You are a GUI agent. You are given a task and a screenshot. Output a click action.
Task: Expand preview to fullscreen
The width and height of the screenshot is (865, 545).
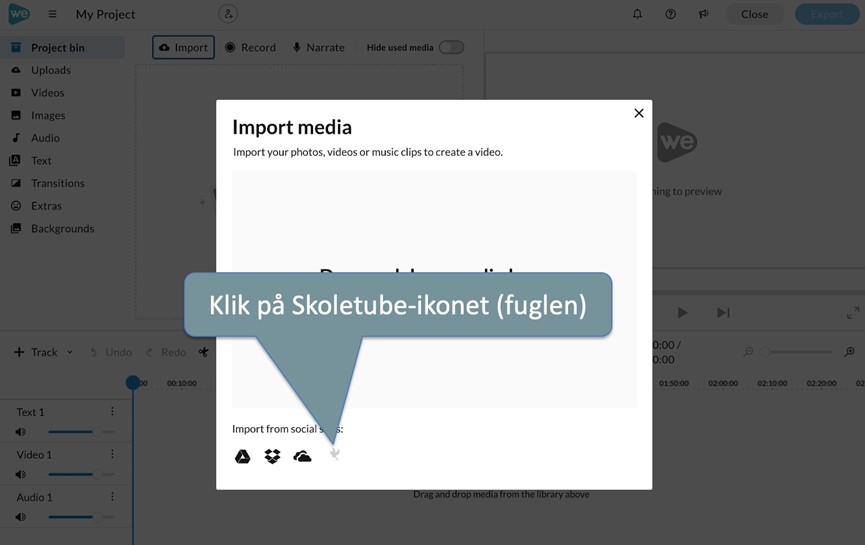pos(853,313)
